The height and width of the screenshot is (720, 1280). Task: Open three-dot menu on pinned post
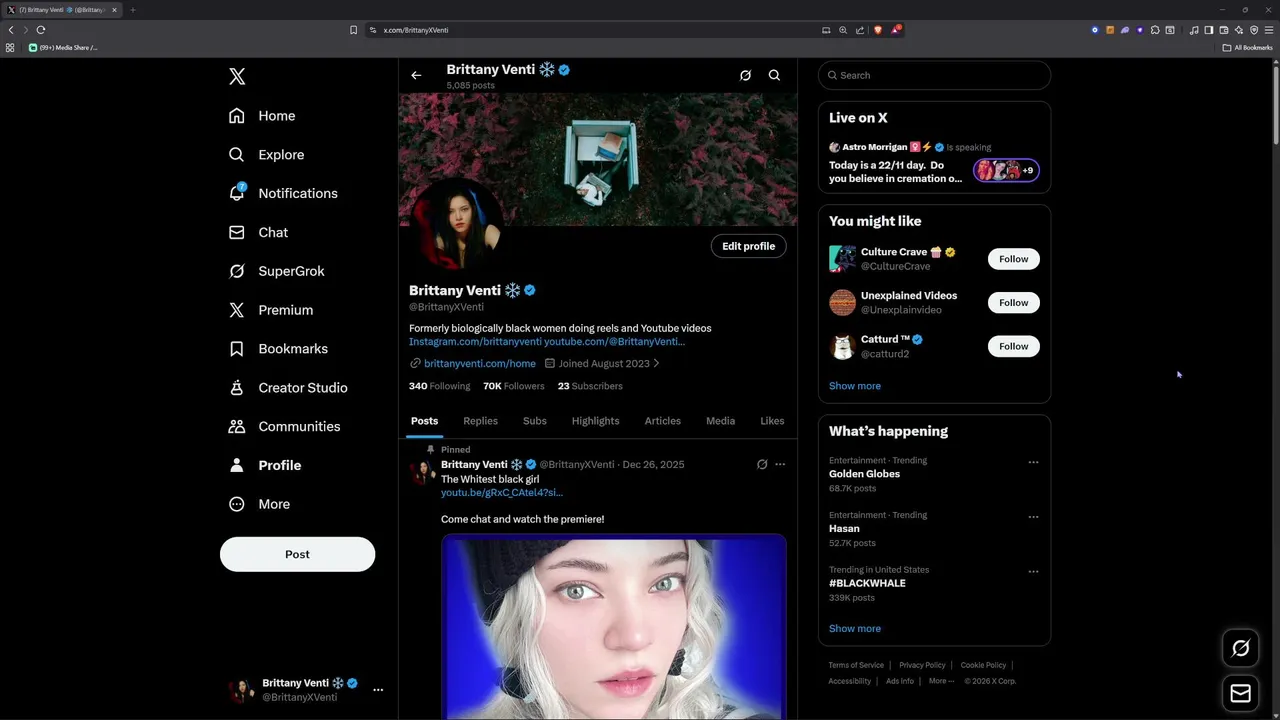pos(780,464)
